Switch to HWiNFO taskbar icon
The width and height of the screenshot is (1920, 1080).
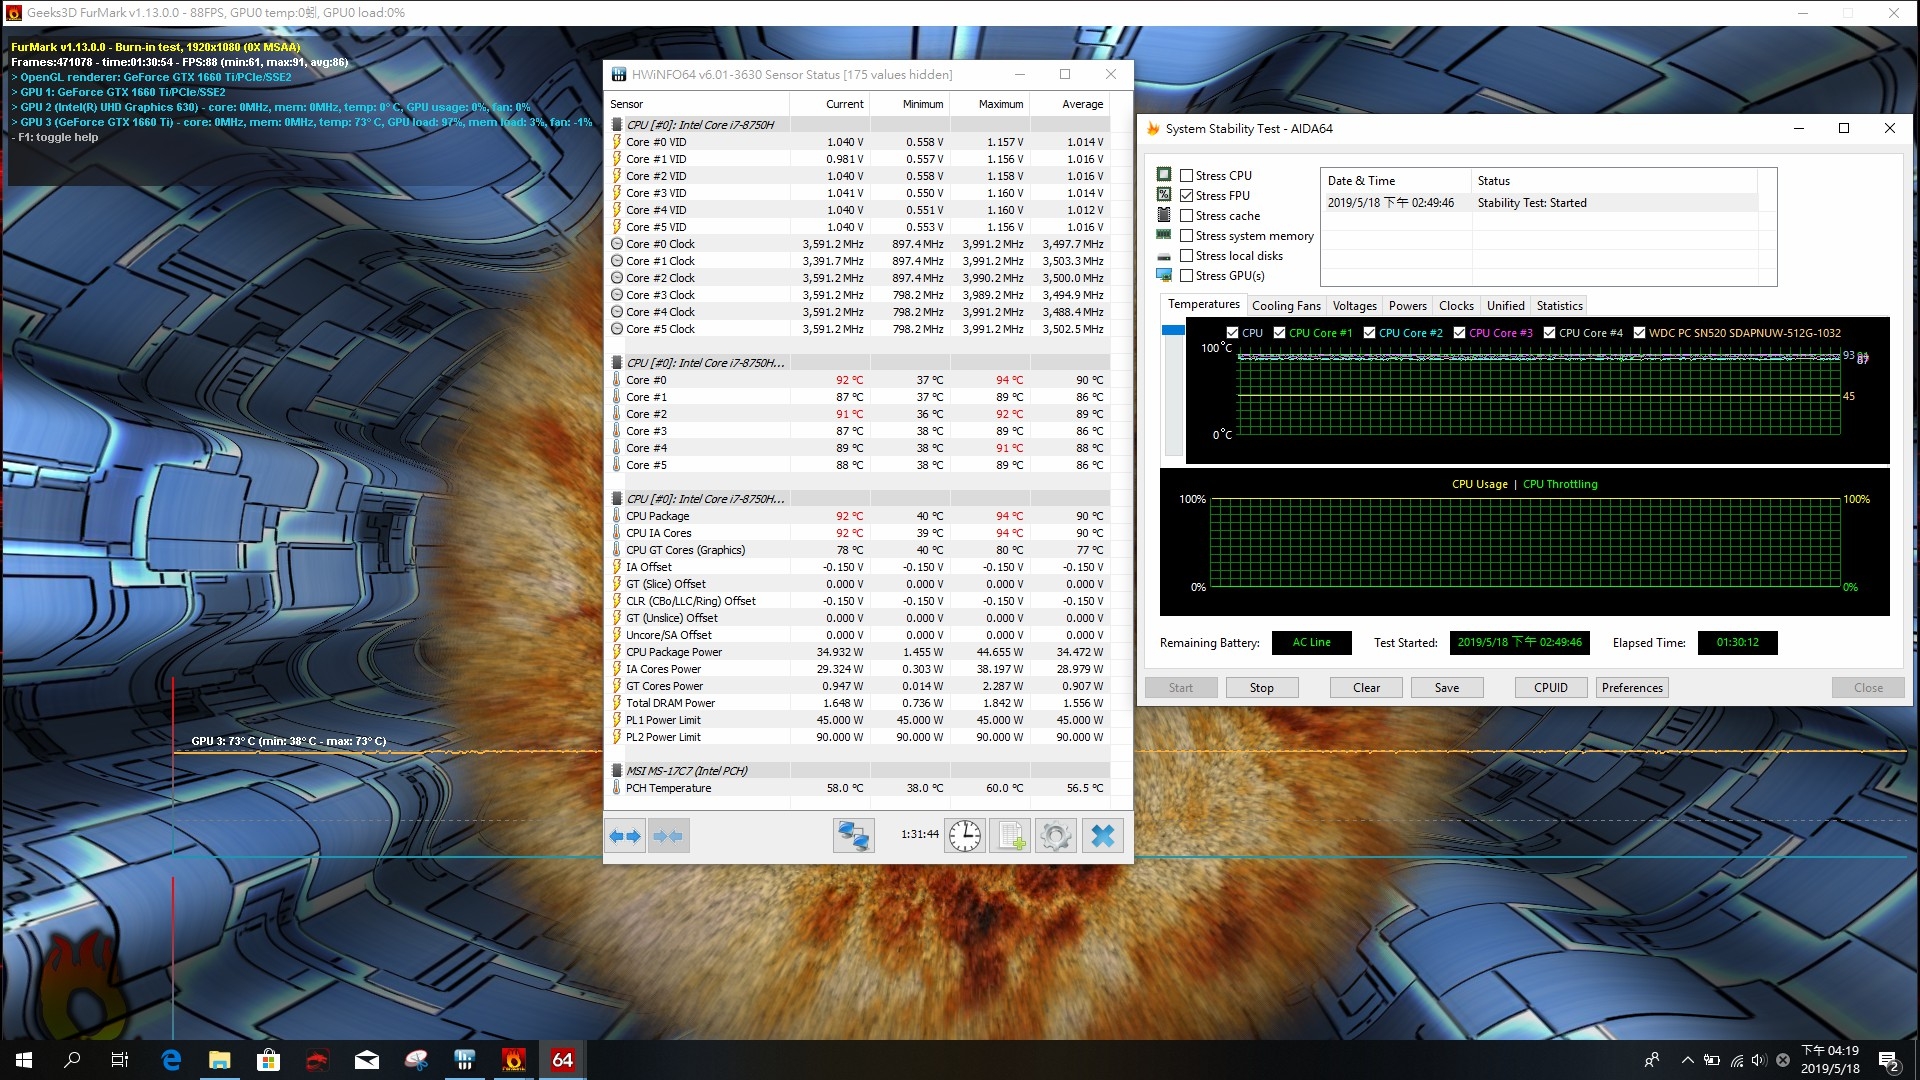(465, 1060)
